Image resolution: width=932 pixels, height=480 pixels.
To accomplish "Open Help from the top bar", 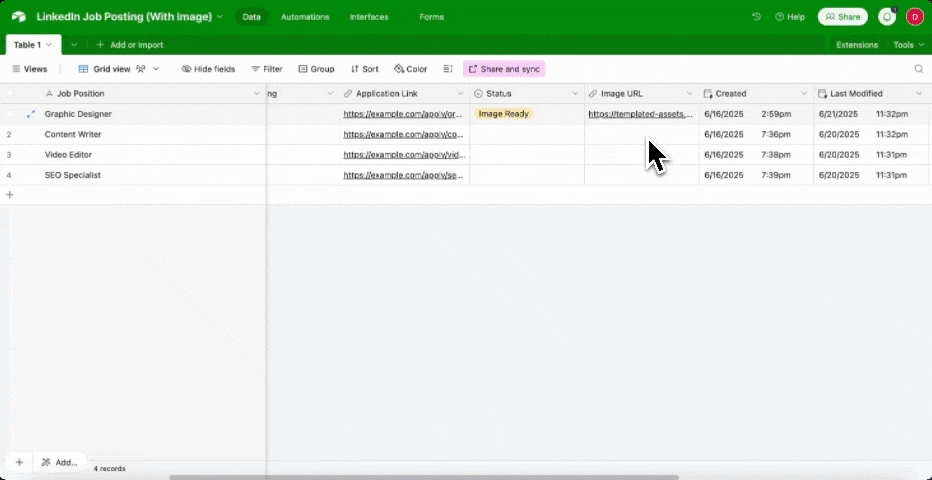I will (x=789, y=17).
